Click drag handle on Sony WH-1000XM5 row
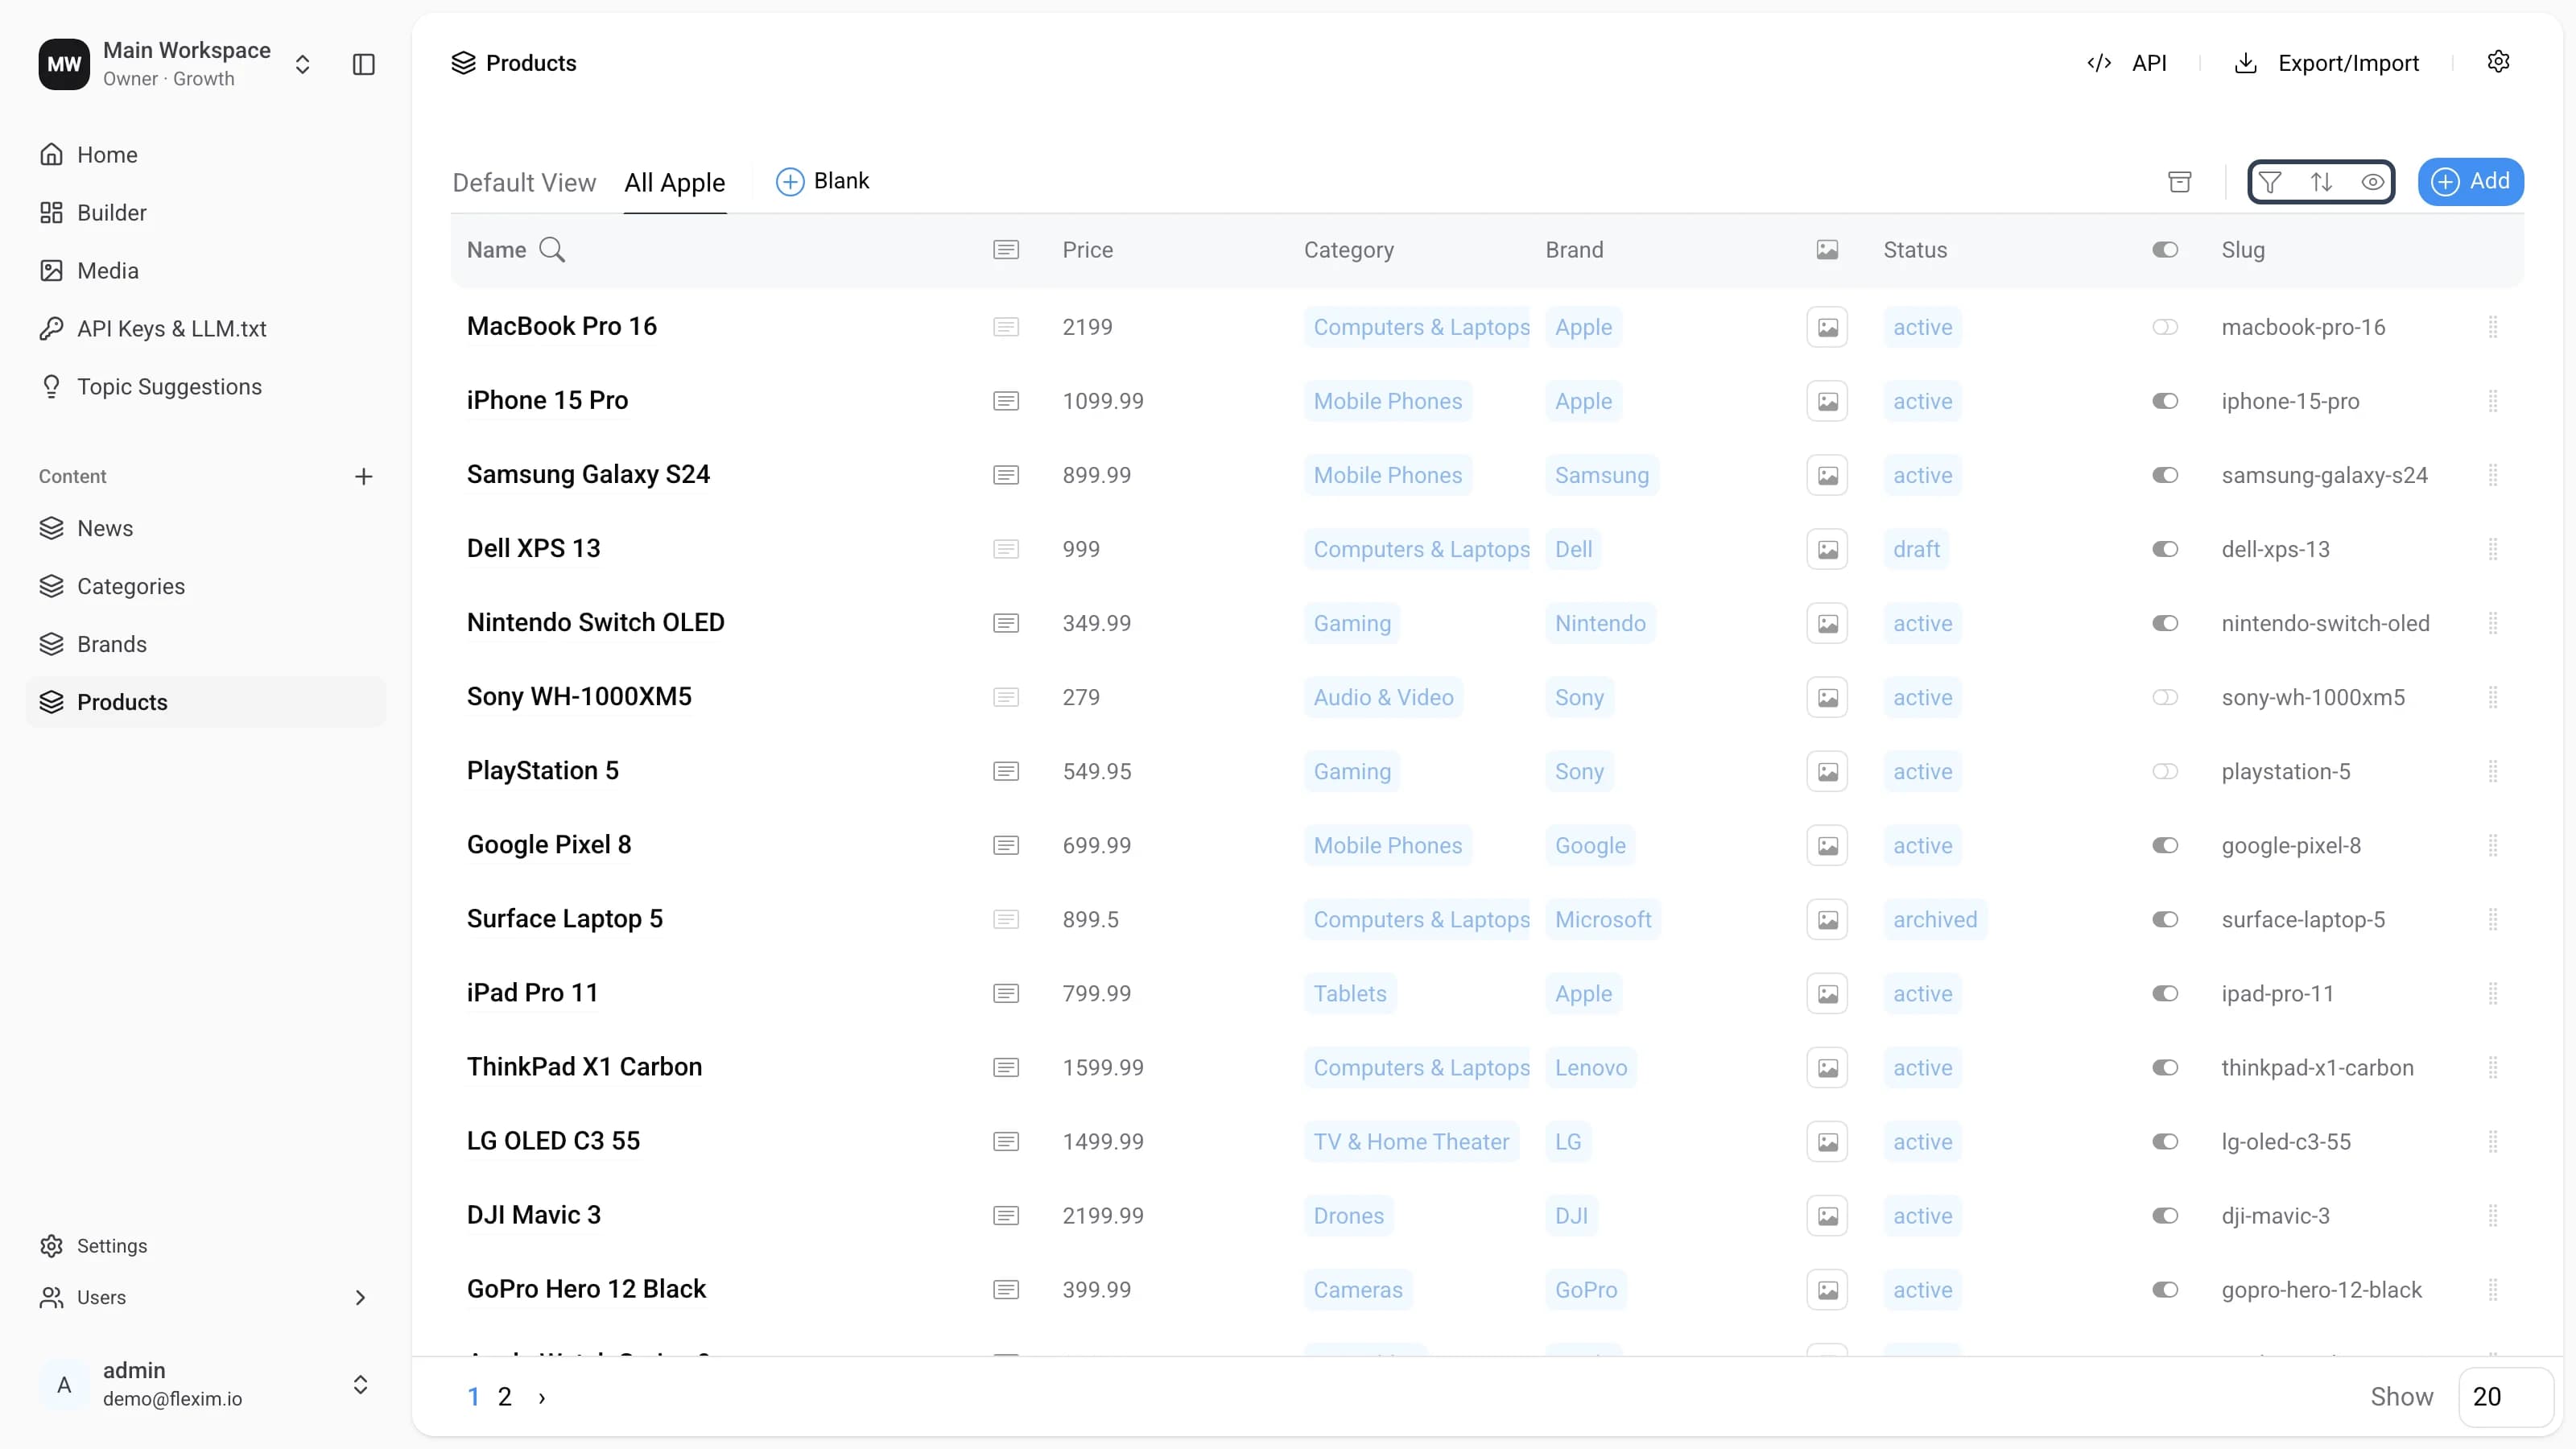This screenshot has height=1449, width=2576. [2493, 697]
